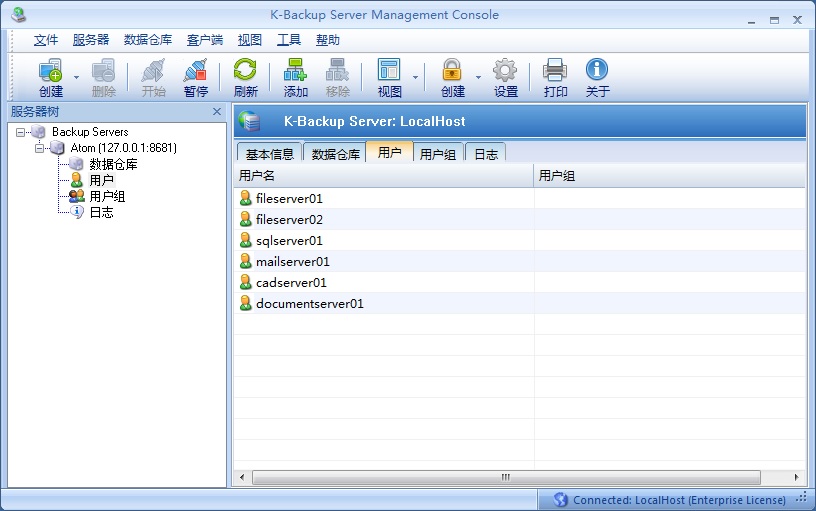
Task: Click the 删除 toolbar icon
Action: click(x=104, y=70)
